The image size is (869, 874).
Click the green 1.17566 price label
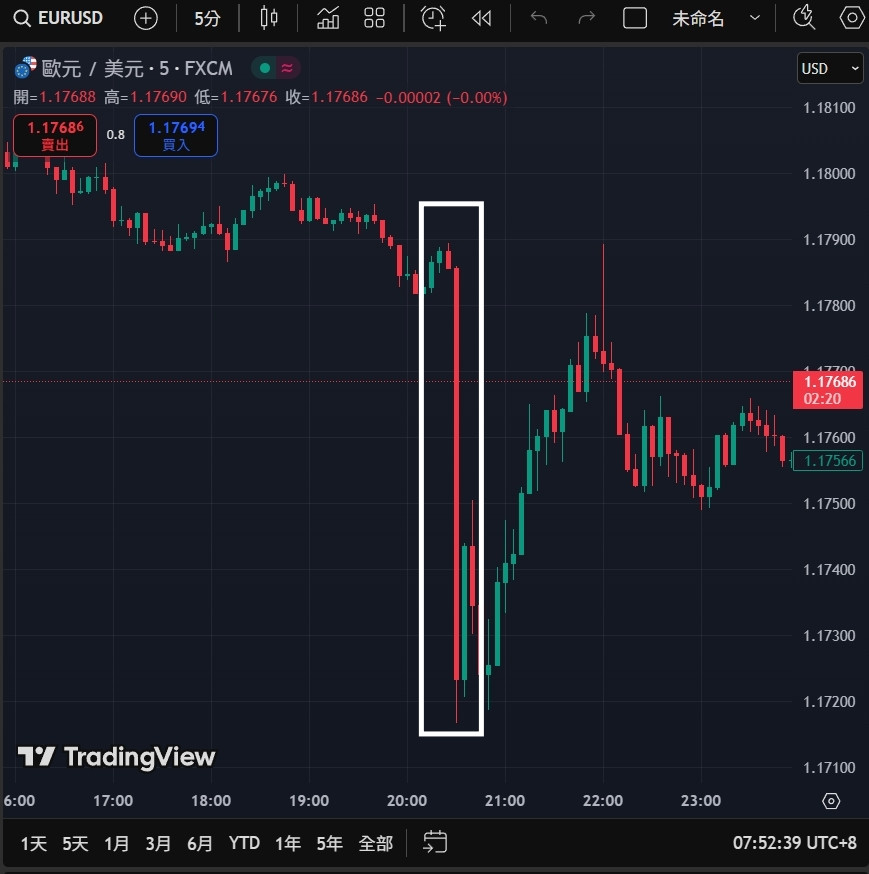(x=828, y=460)
